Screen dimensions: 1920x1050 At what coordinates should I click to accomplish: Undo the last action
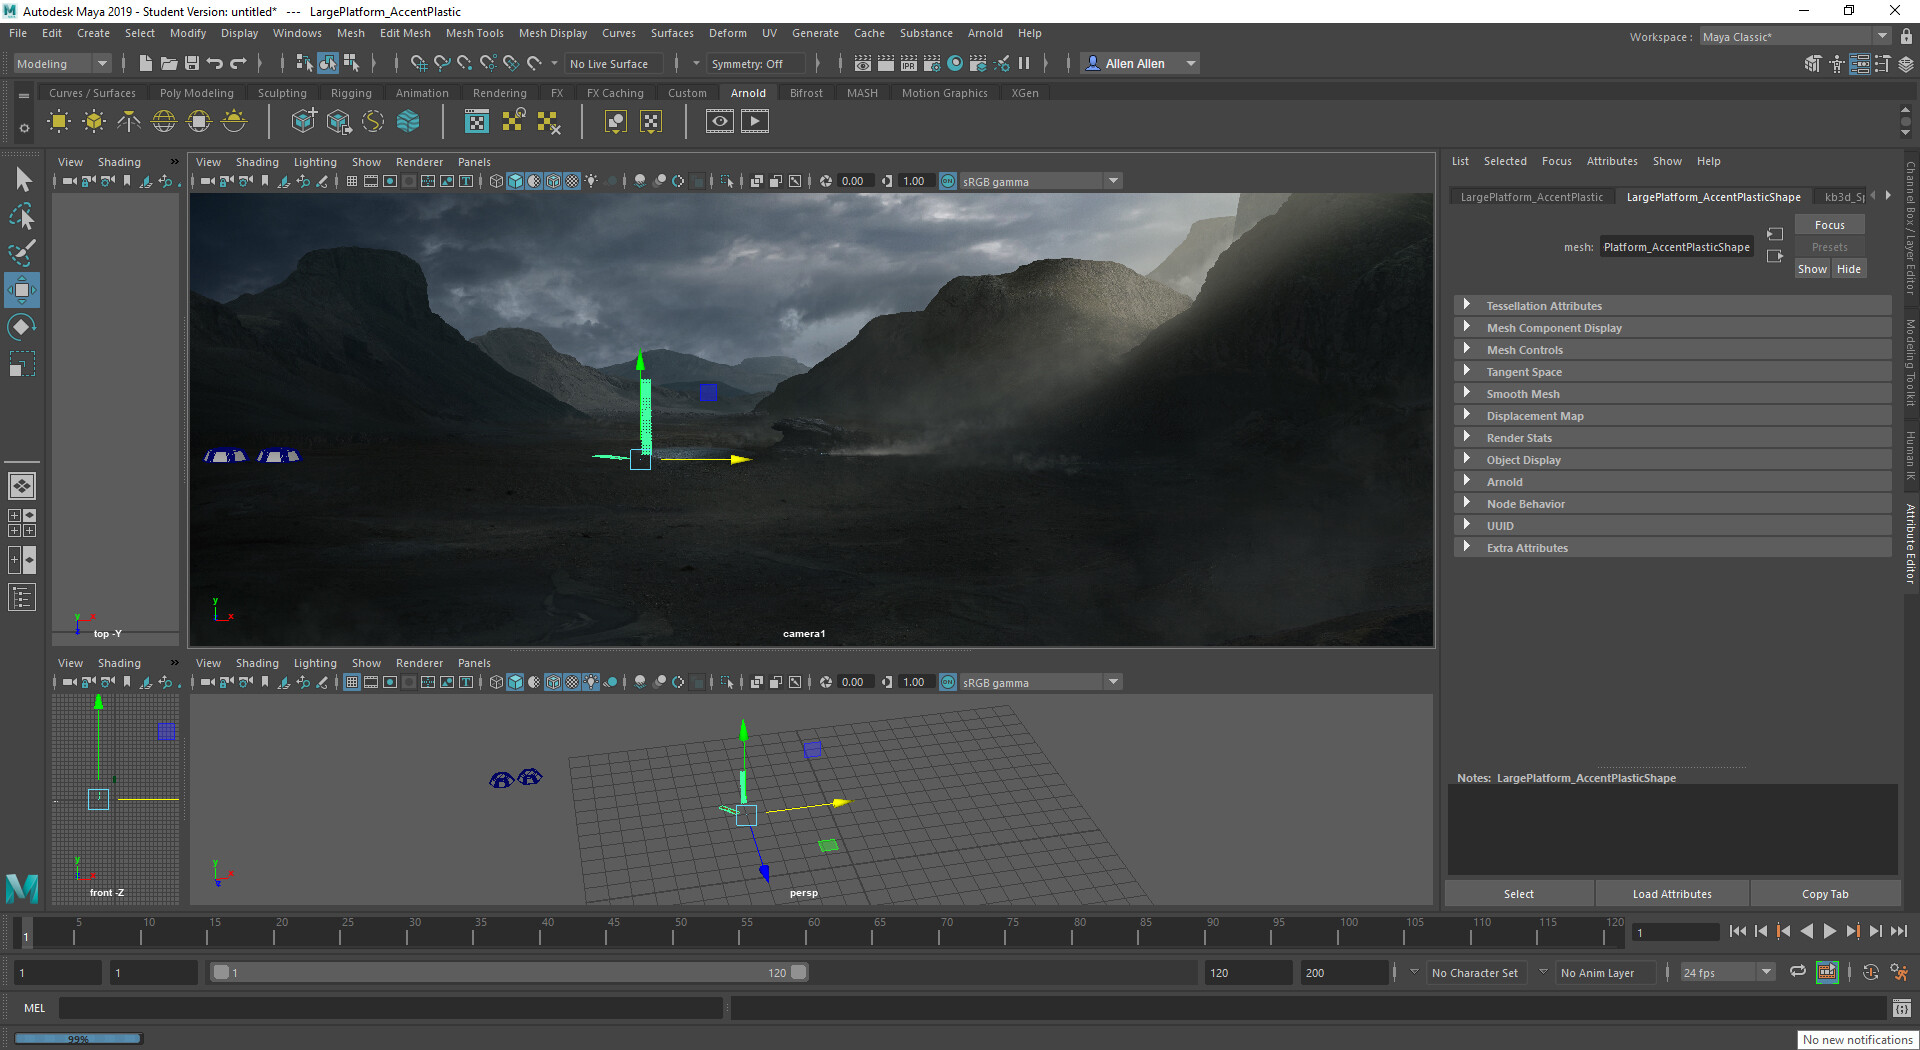215,63
